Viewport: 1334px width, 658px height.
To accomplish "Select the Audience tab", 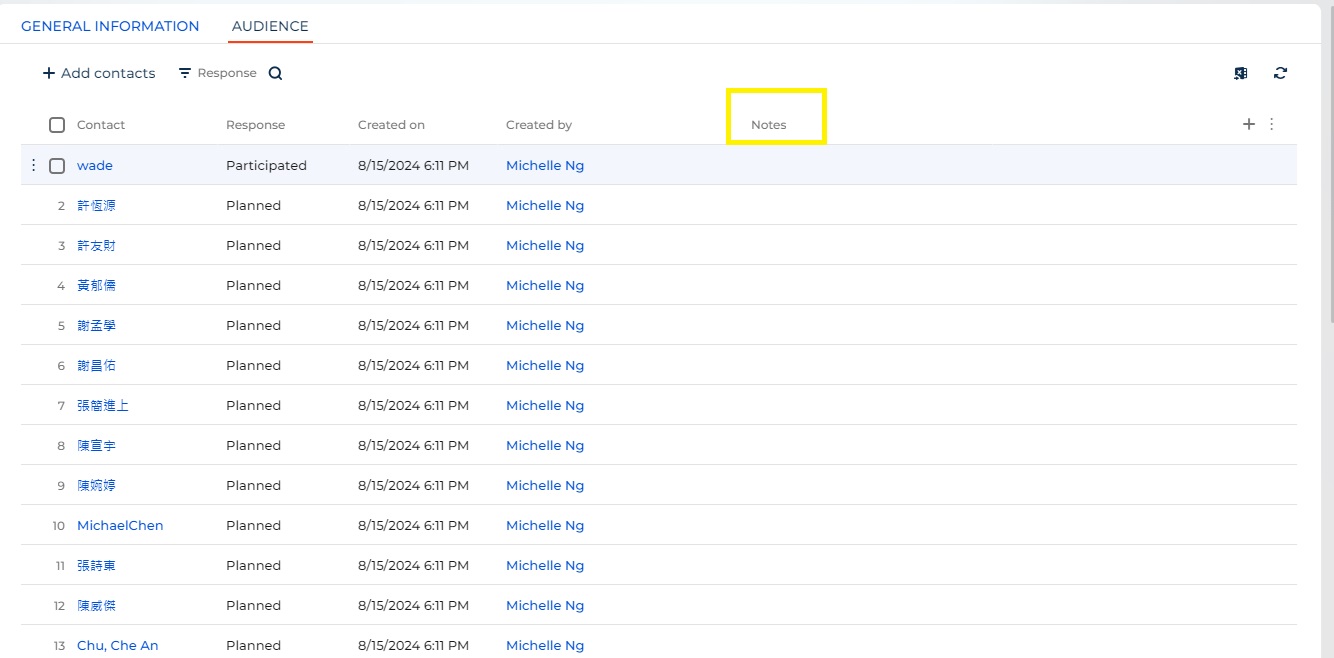I will click(270, 26).
